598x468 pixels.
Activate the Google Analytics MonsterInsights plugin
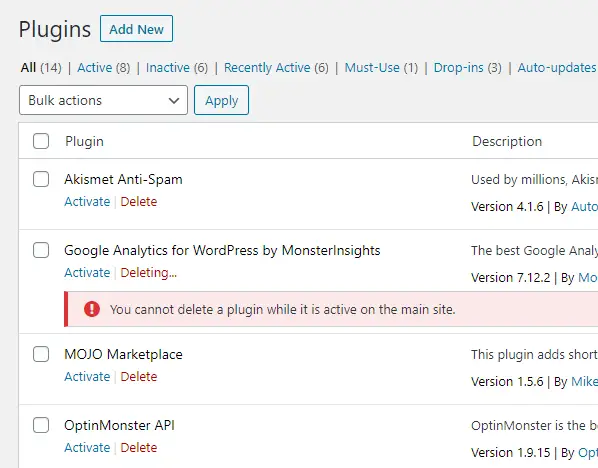coord(87,272)
